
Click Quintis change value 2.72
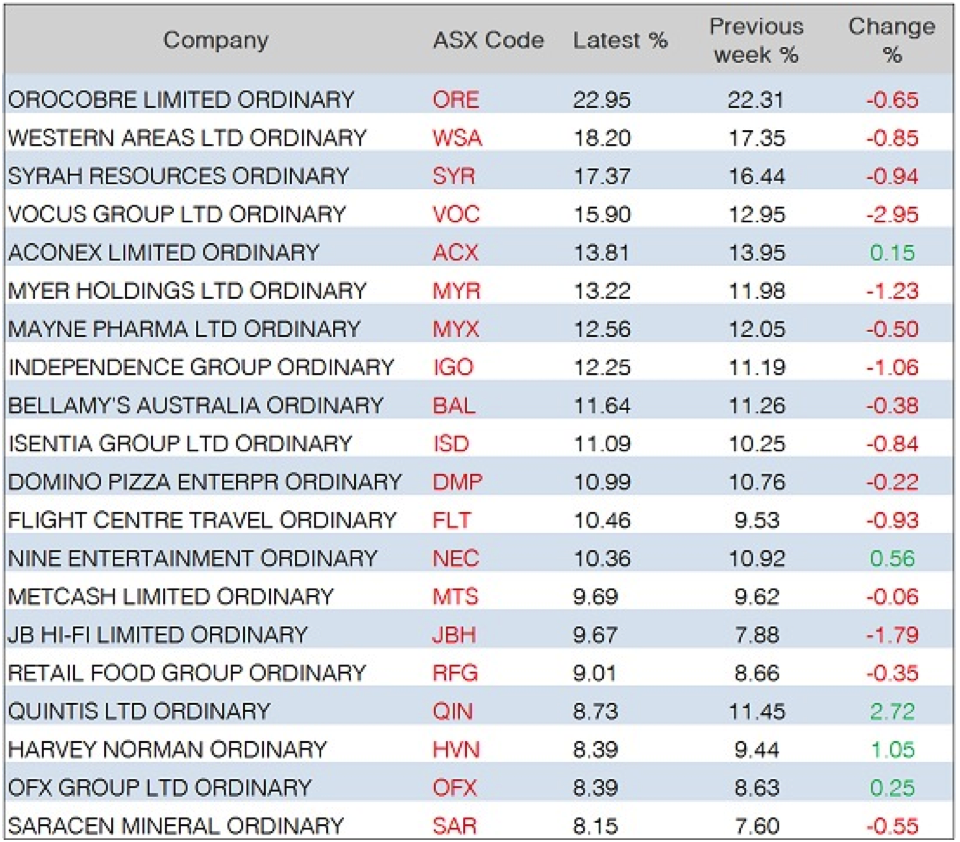coord(891,711)
